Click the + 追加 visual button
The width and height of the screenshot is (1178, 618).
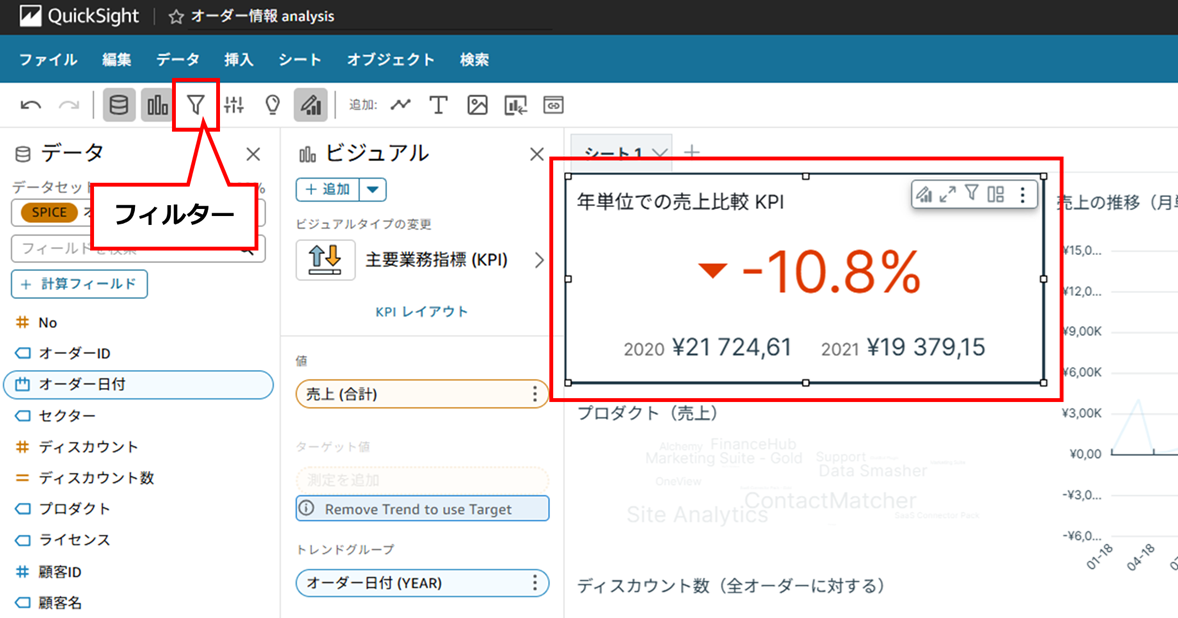coord(327,189)
